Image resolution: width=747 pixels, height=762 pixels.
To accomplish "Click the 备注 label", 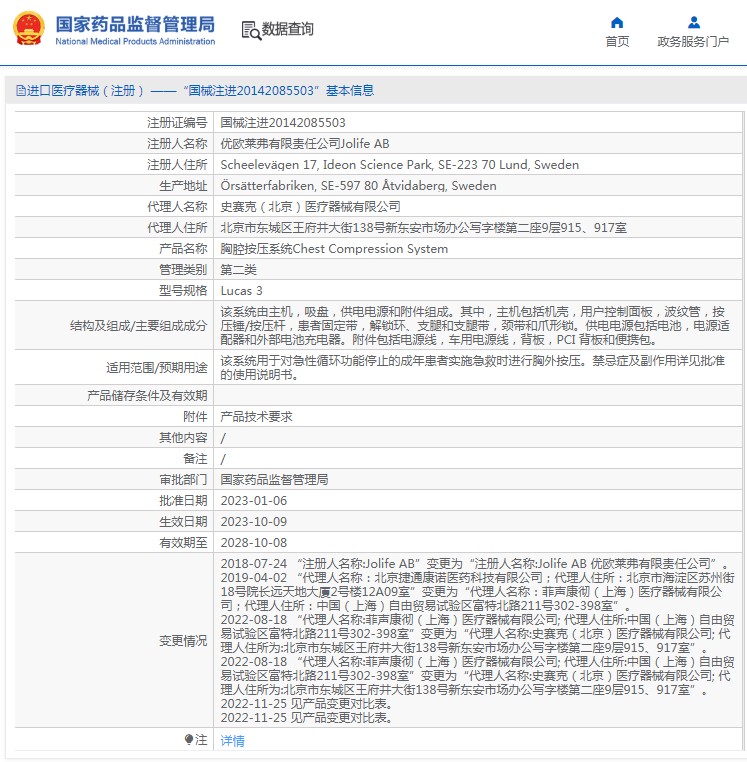I will pyautogui.click(x=195, y=458).
